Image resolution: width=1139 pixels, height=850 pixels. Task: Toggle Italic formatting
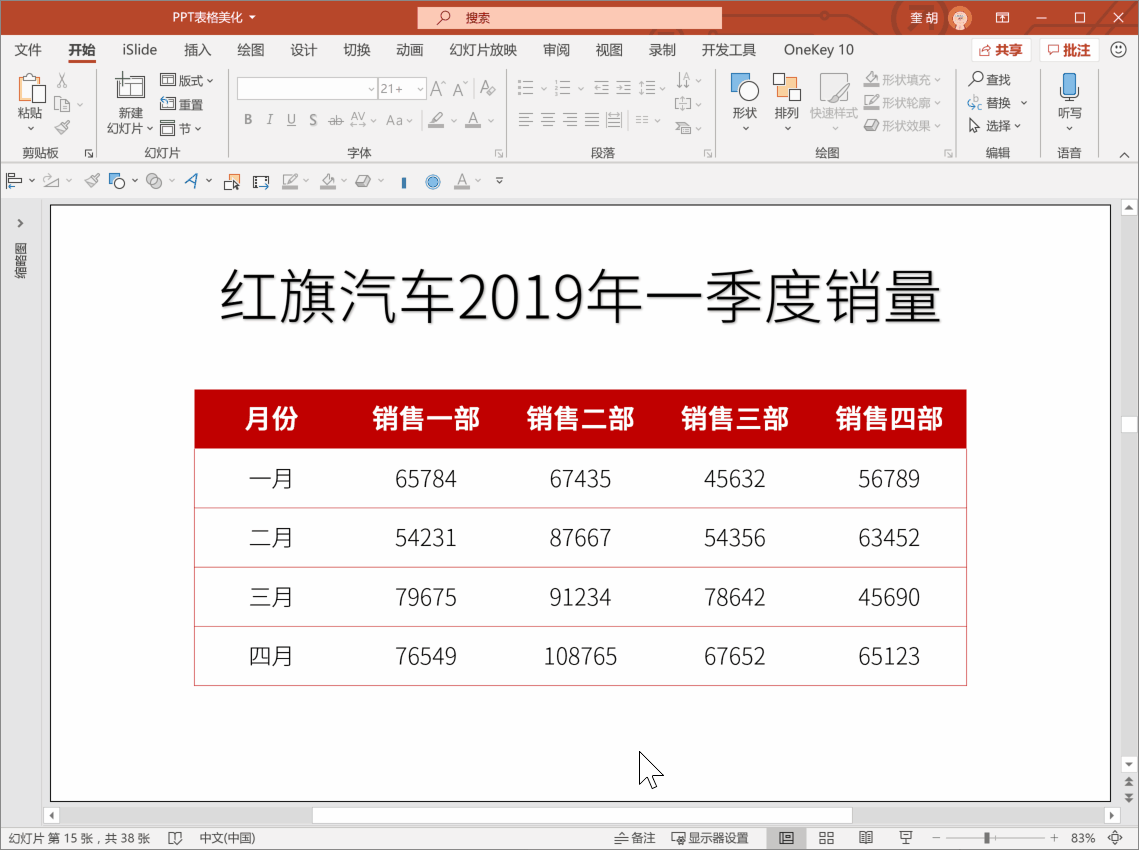point(269,120)
